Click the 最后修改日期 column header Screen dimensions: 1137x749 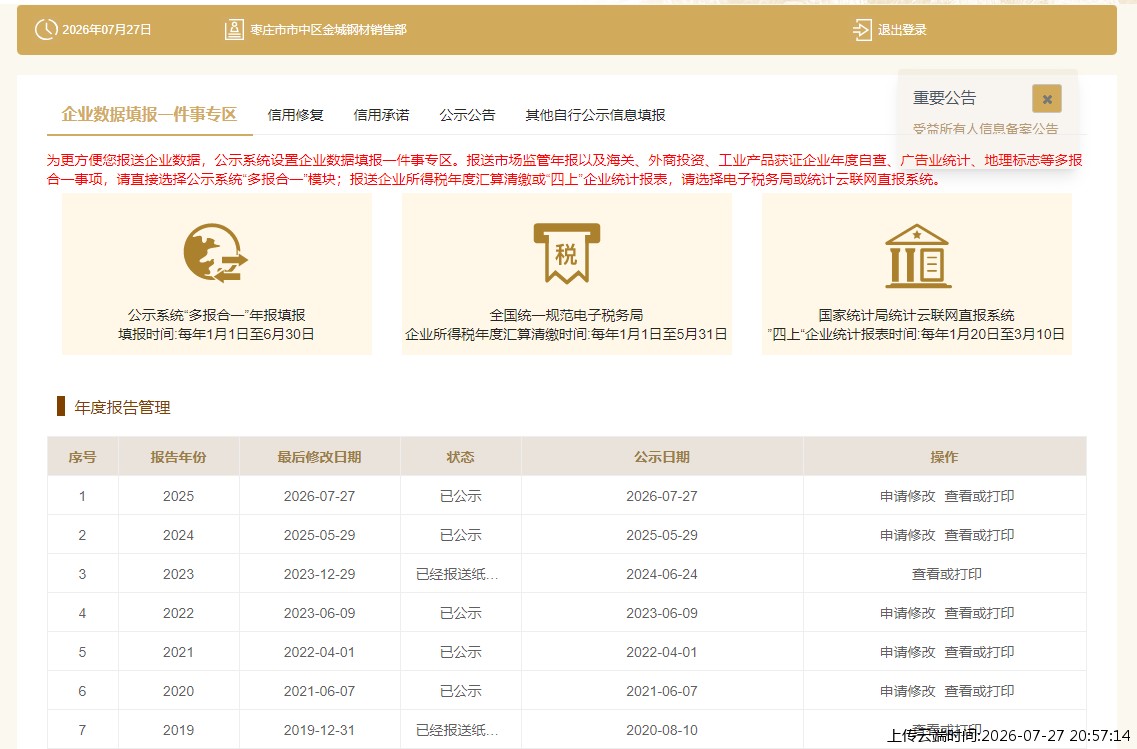click(319, 457)
